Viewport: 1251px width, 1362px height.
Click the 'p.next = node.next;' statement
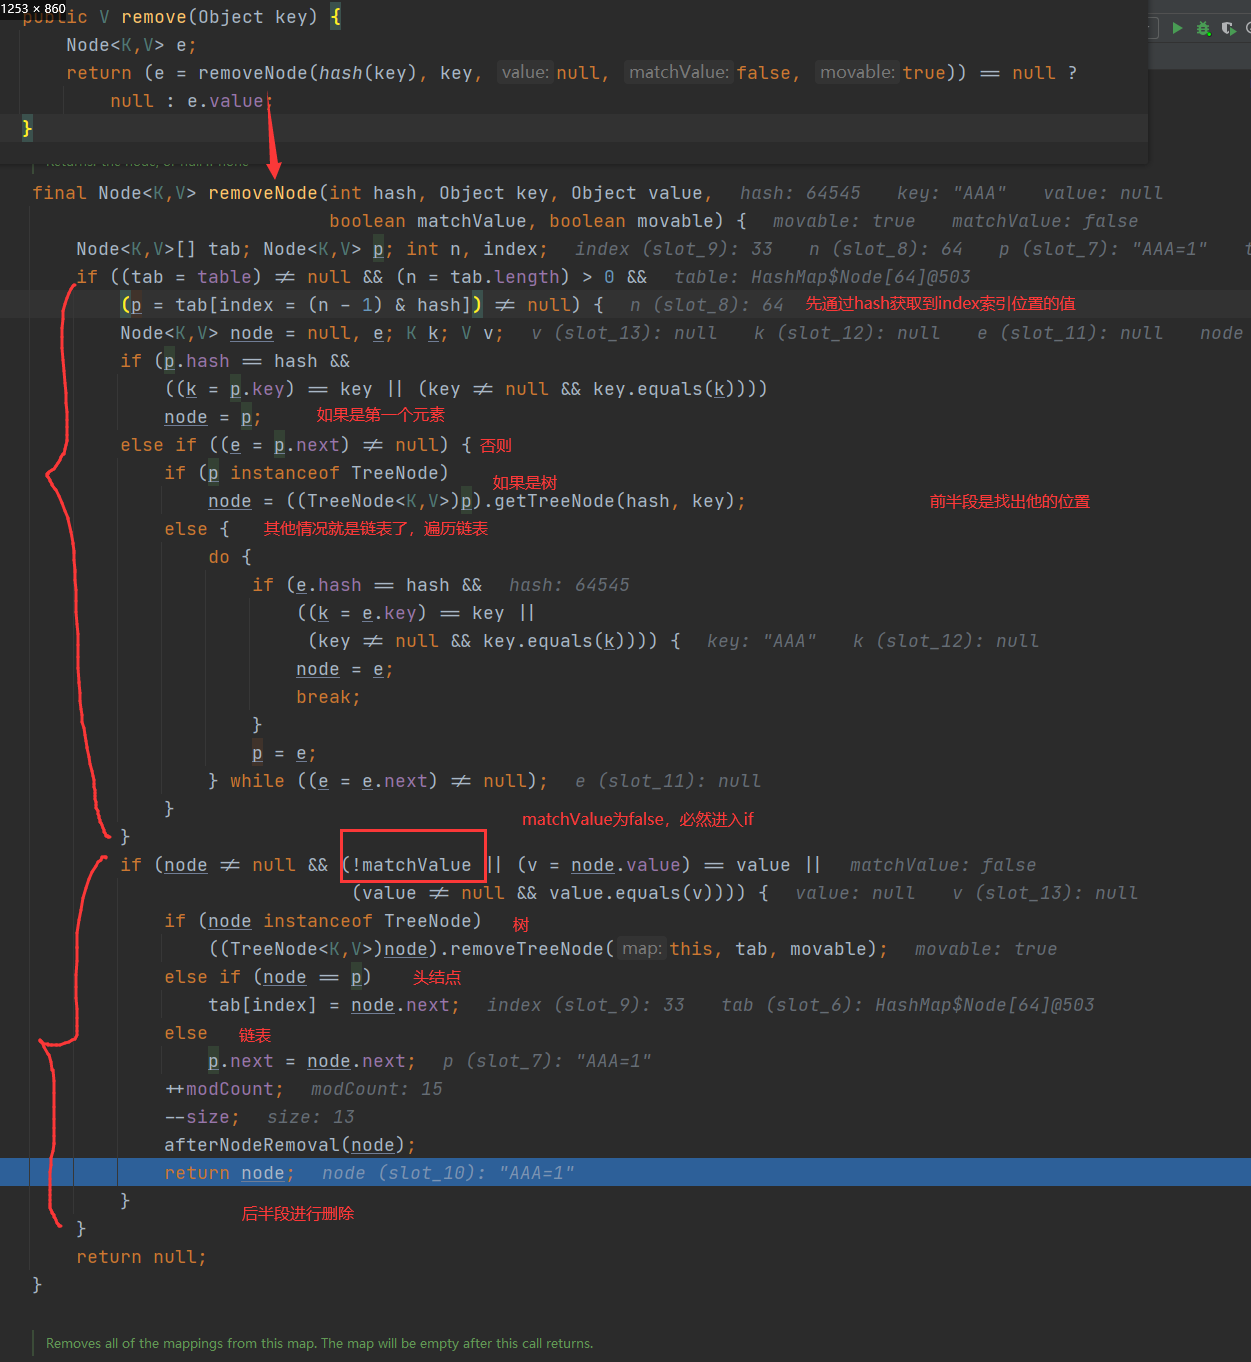[x=312, y=1061]
